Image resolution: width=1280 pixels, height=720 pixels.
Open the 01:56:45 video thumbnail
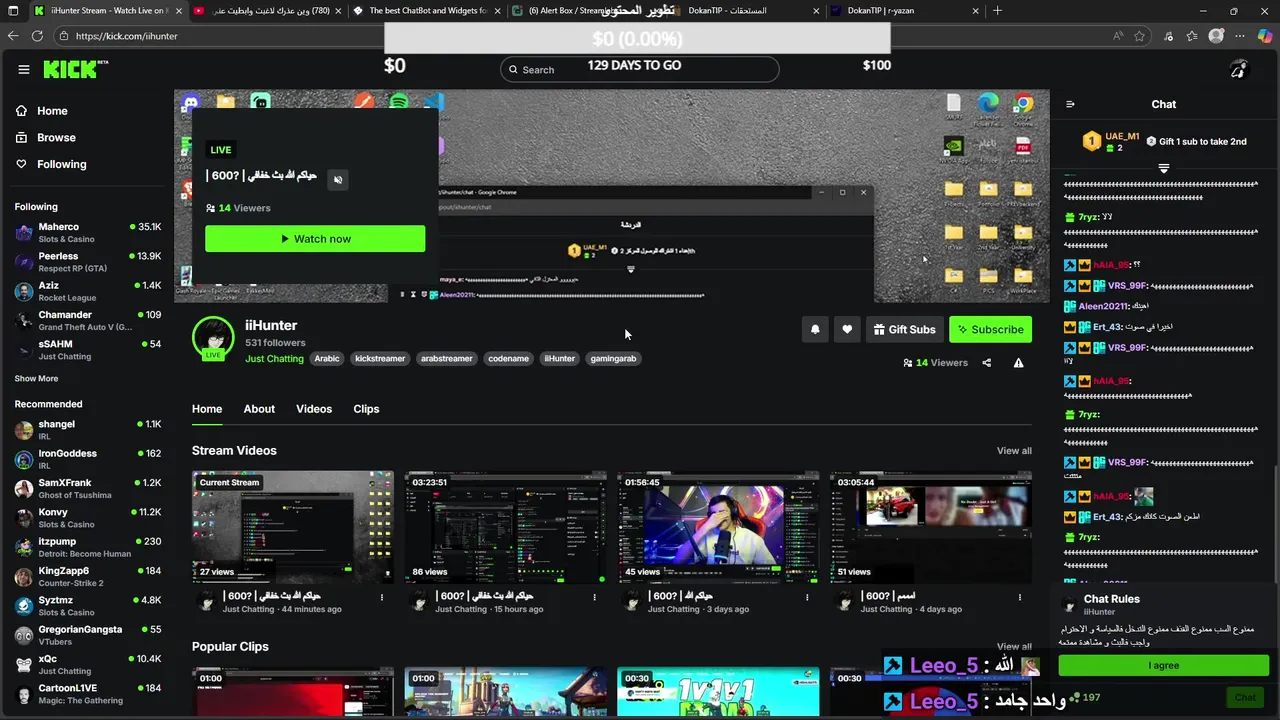[x=718, y=526]
